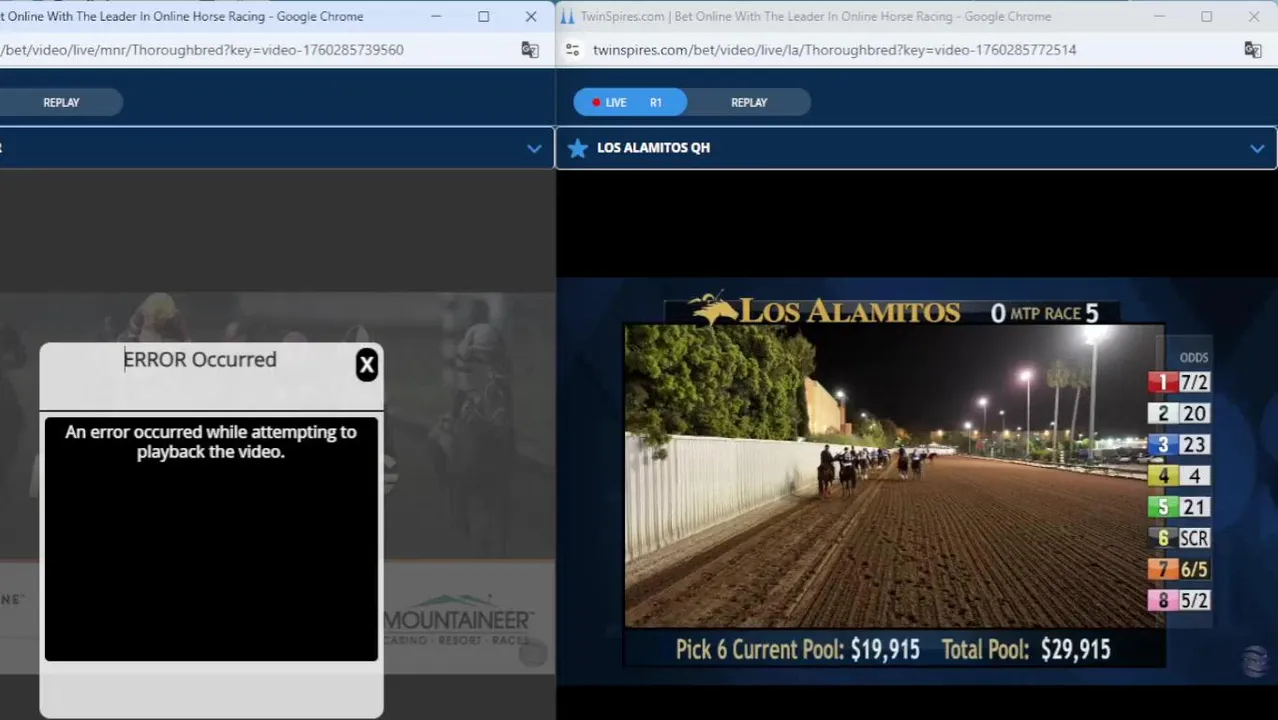
Task: Open translate page icon in left window
Action: pyautogui.click(x=530, y=50)
